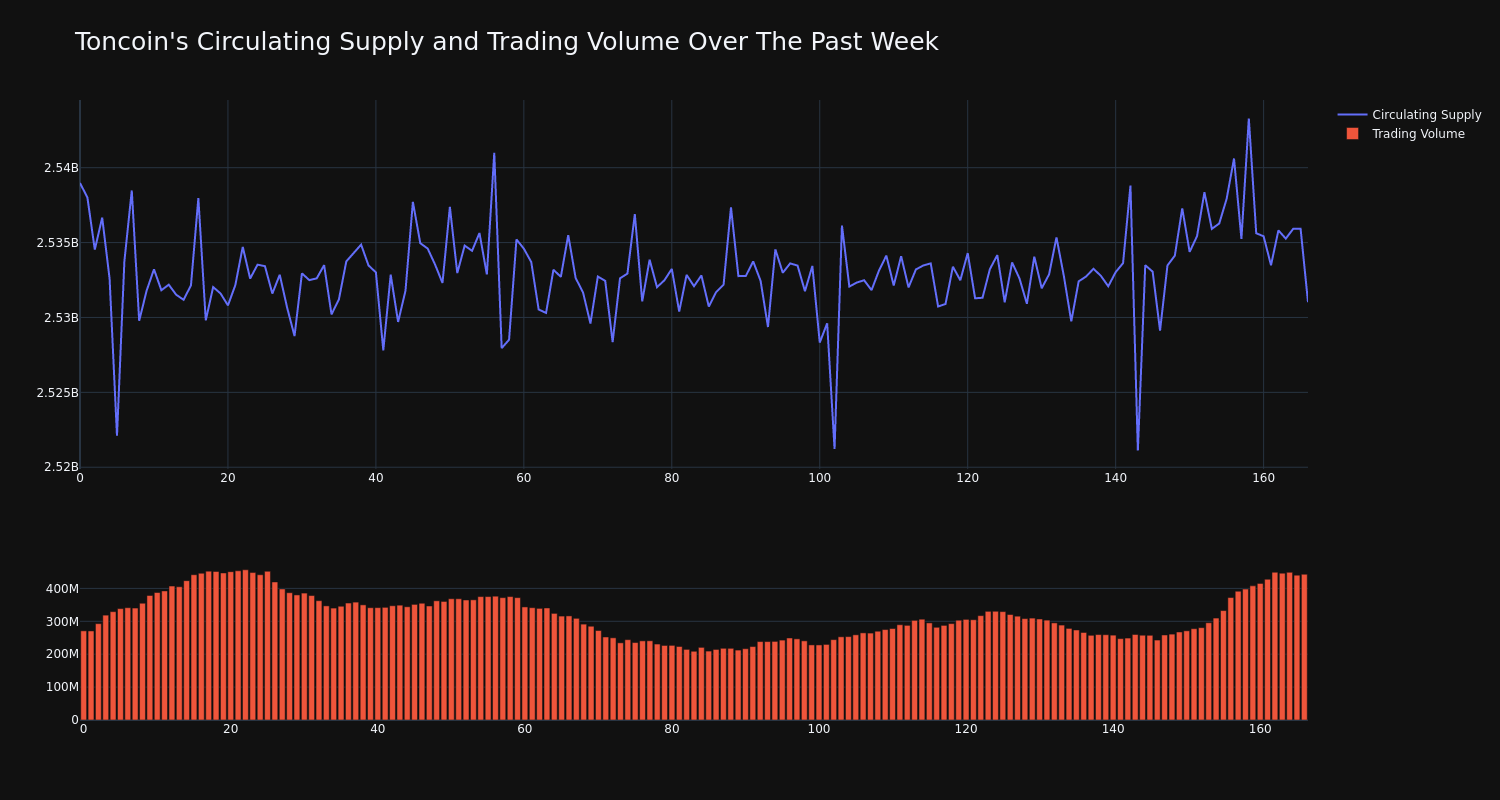This screenshot has width=1500, height=800.
Task: Click the last volume bar at 166
Action: (x=1305, y=647)
